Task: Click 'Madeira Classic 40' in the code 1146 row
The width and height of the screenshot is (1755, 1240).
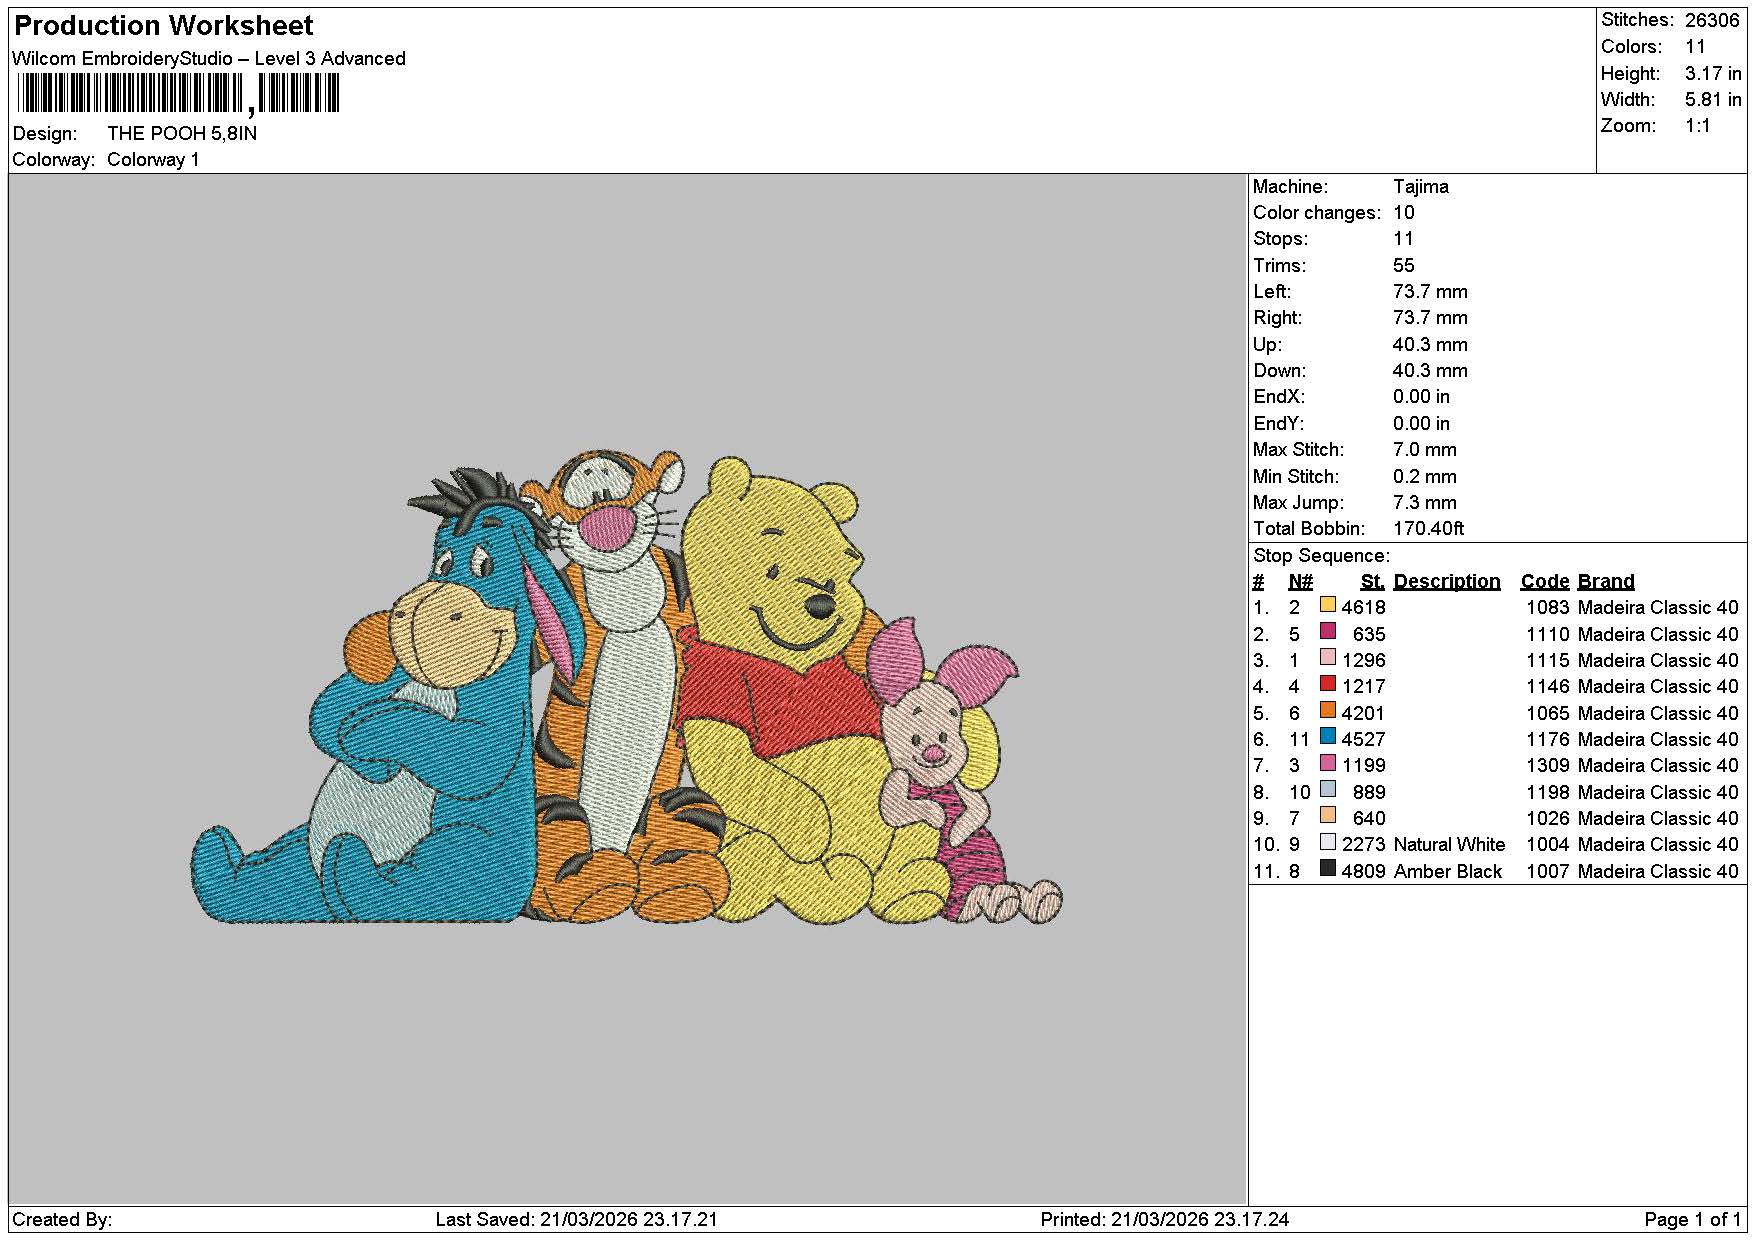Action: point(1658,687)
